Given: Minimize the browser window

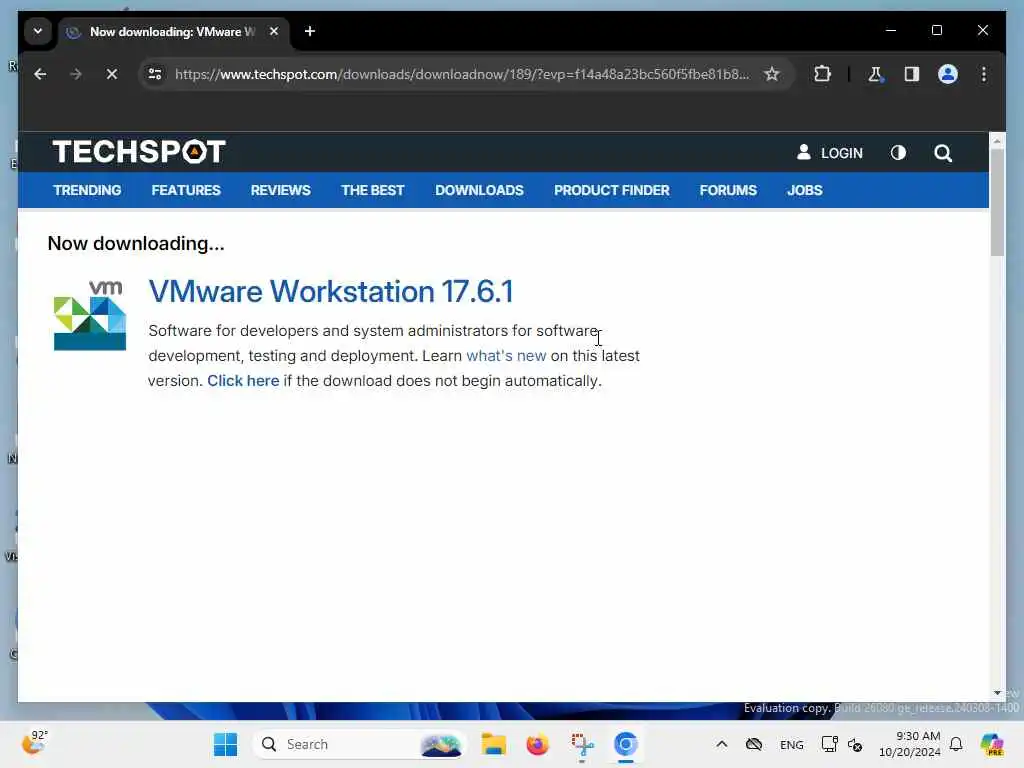Looking at the screenshot, I should pyautogui.click(x=891, y=31).
